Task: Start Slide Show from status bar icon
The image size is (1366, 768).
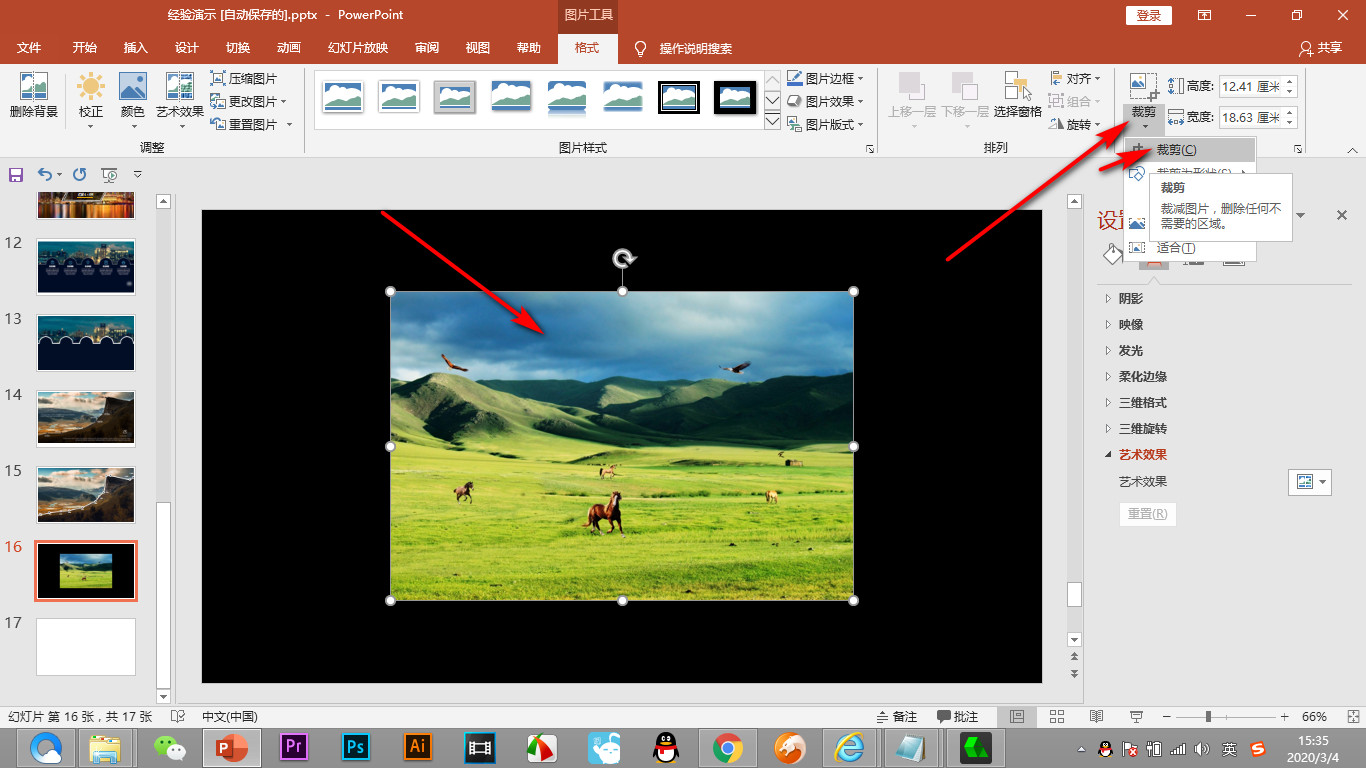Action: [x=1136, y=717]
